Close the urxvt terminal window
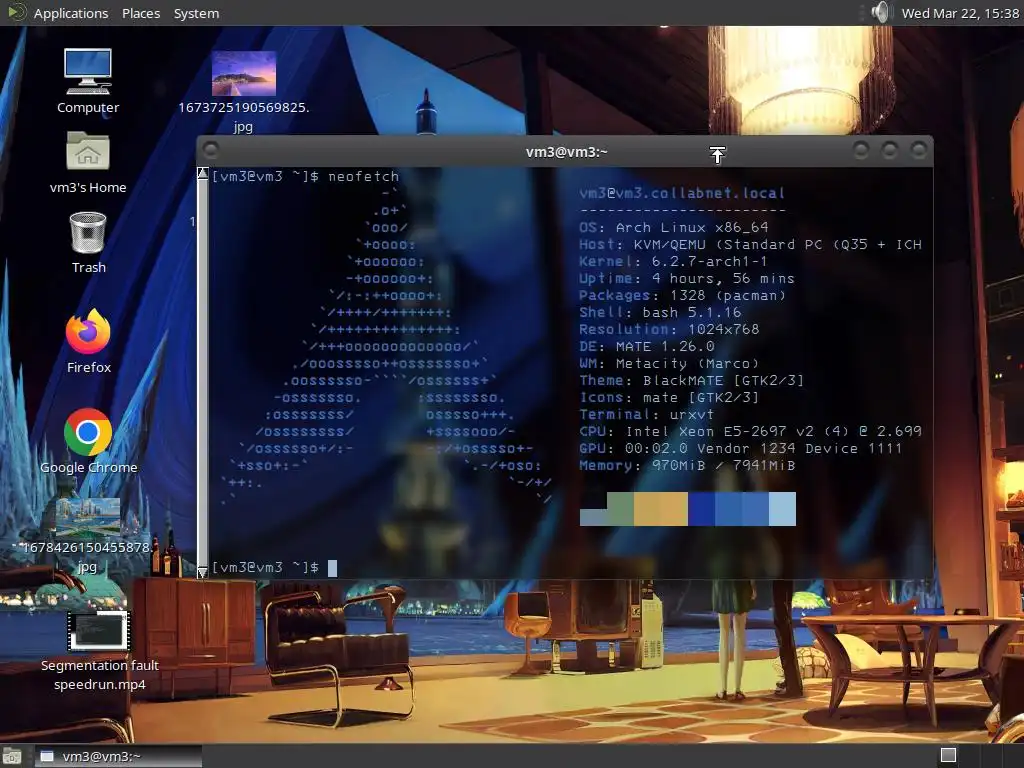1024x768 pixels. point(918,151)
